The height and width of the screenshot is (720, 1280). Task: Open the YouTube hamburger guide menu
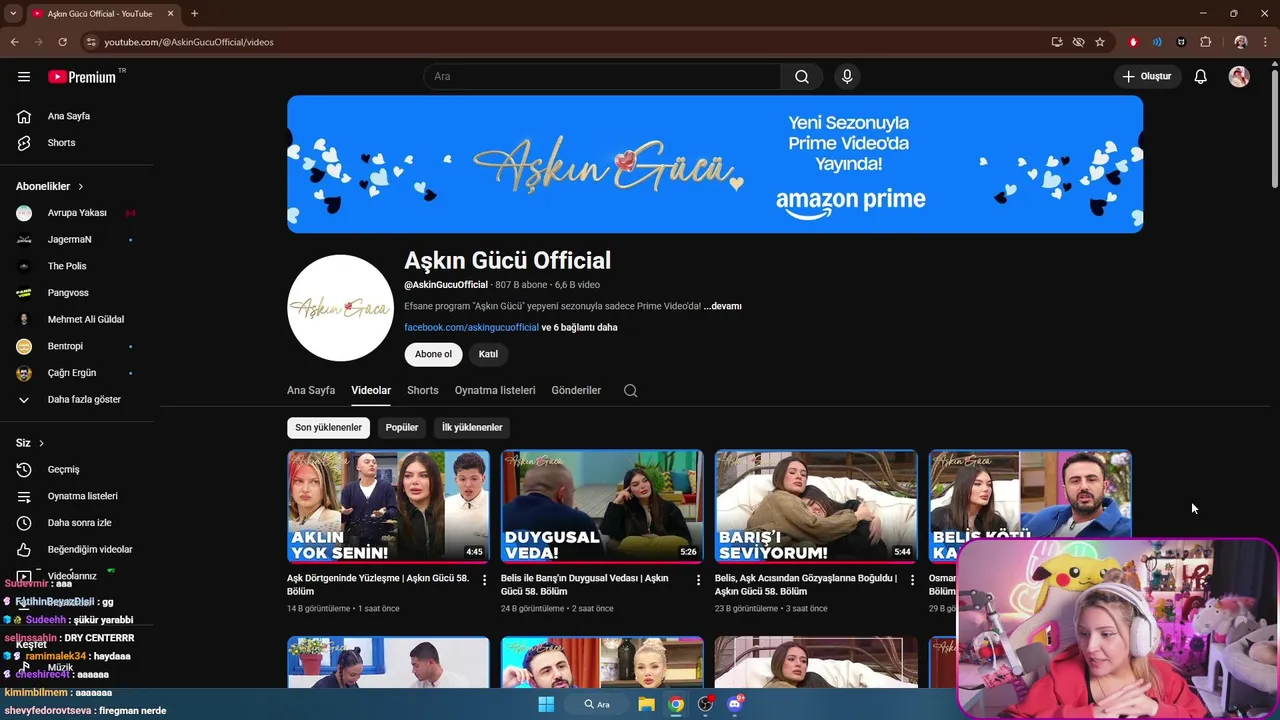click(24, 77)
